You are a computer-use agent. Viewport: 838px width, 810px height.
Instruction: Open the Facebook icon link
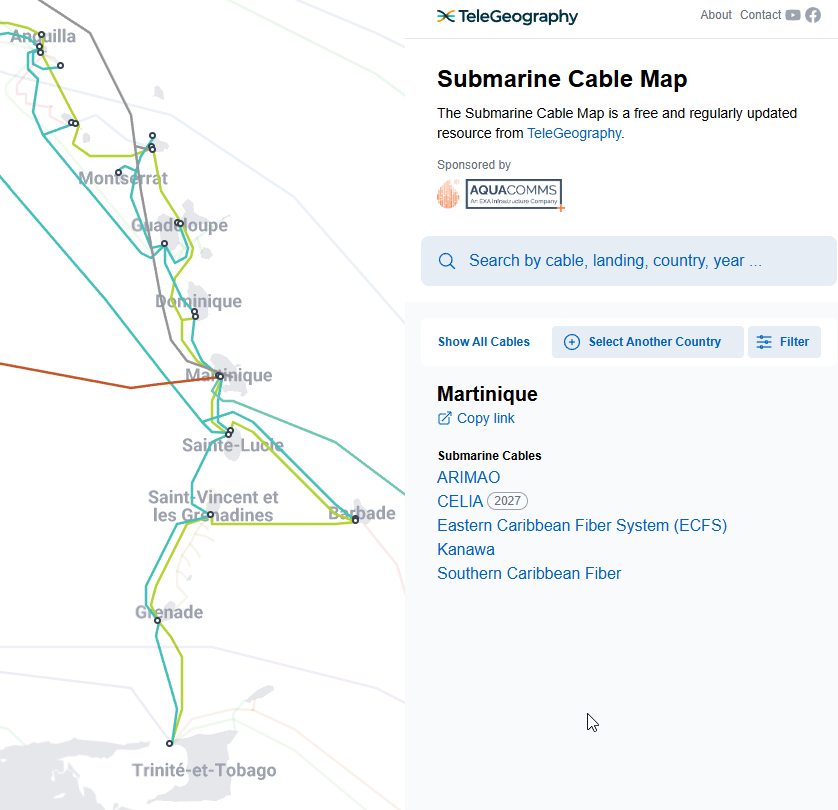coord(813,15)
